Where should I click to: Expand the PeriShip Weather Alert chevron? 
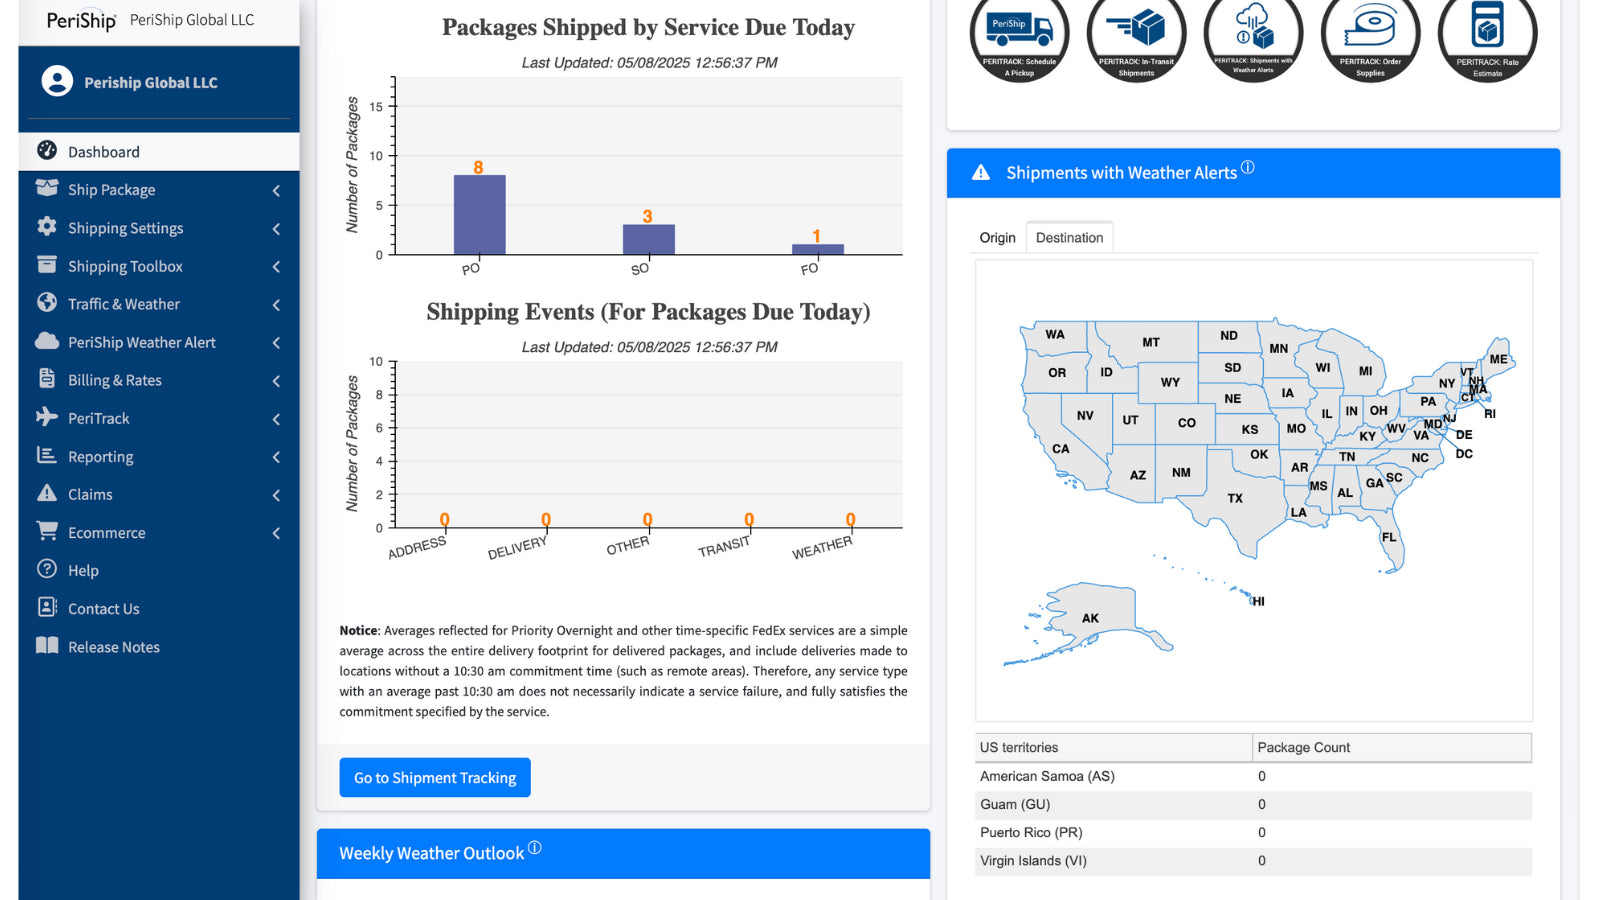click(276, 342)
